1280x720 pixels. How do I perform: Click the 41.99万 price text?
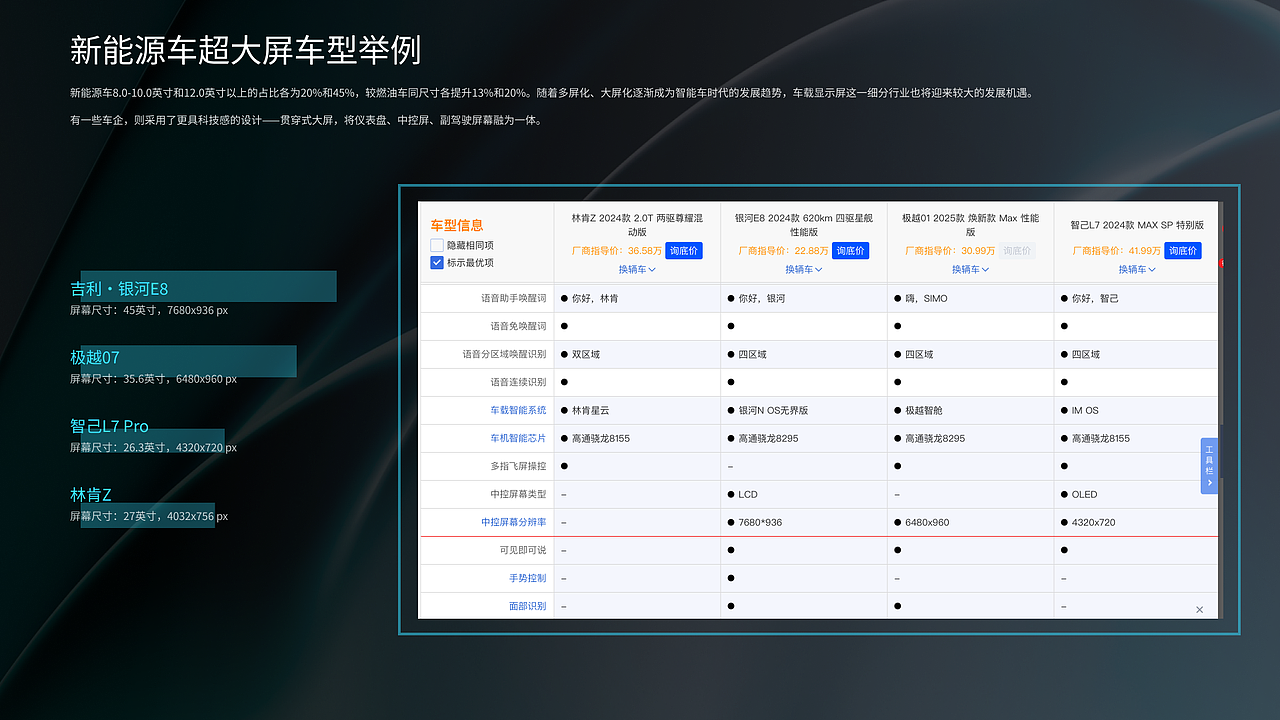pos(1144,251)
